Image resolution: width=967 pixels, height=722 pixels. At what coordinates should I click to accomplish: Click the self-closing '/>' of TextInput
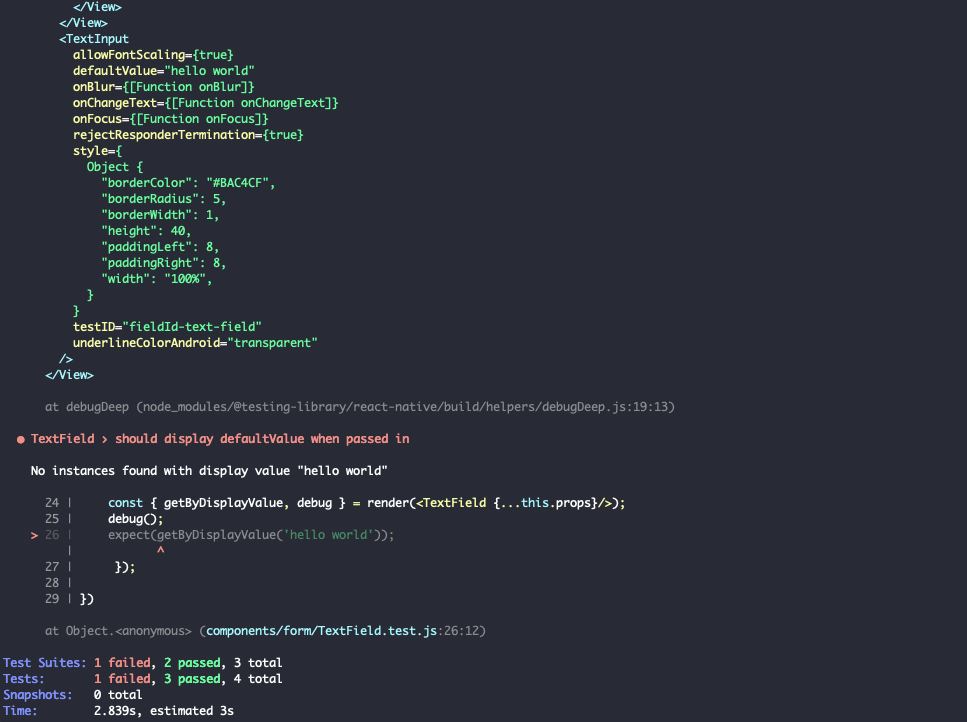click(66, 359)
